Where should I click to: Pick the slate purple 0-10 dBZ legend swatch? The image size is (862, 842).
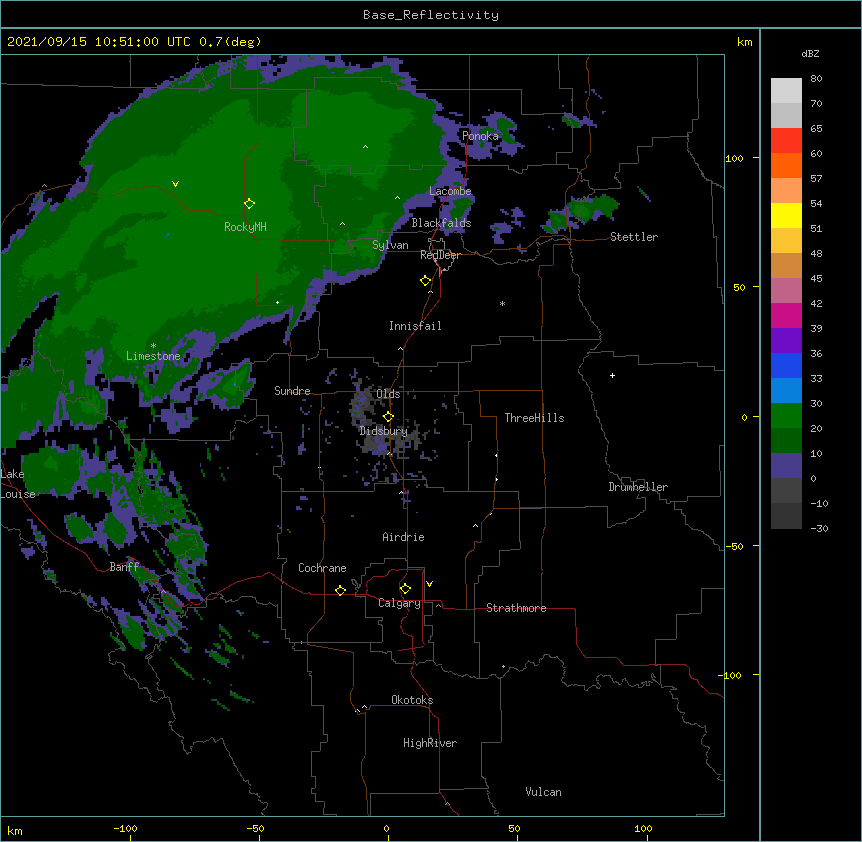point(786,466)
